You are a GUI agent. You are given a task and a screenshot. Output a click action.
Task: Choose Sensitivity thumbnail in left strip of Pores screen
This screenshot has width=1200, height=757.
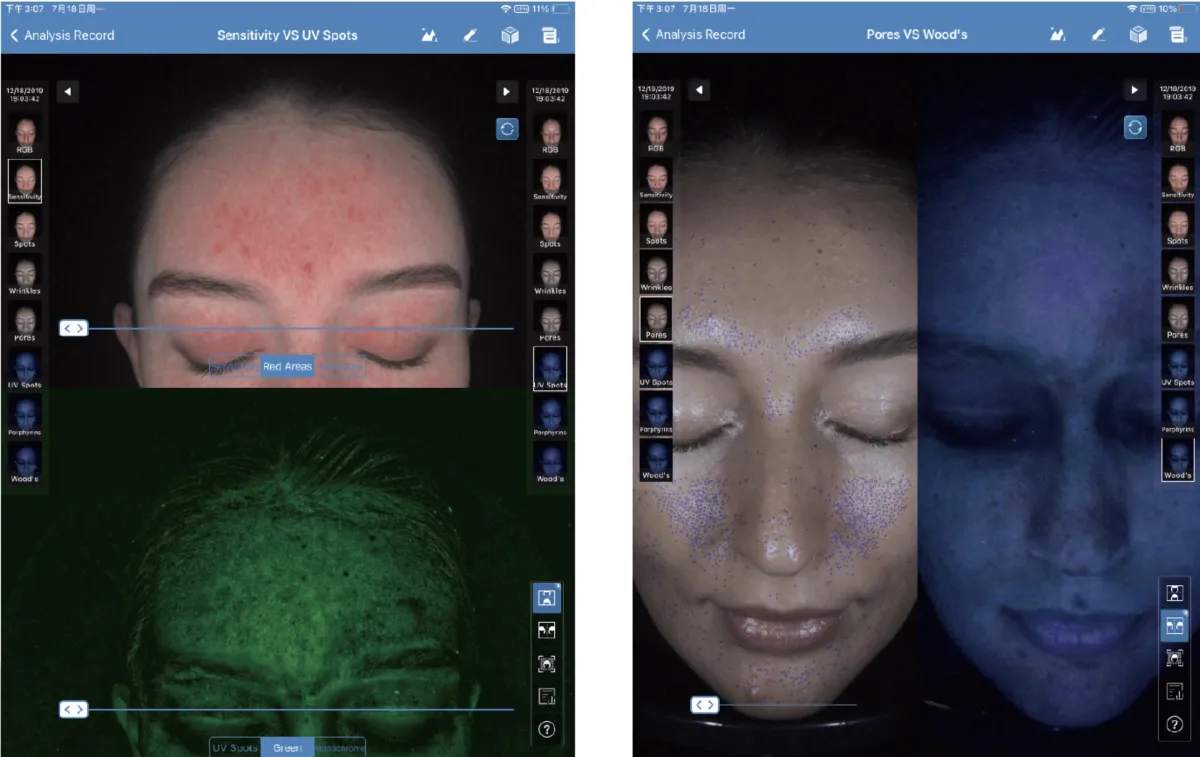tap(656, 178)
